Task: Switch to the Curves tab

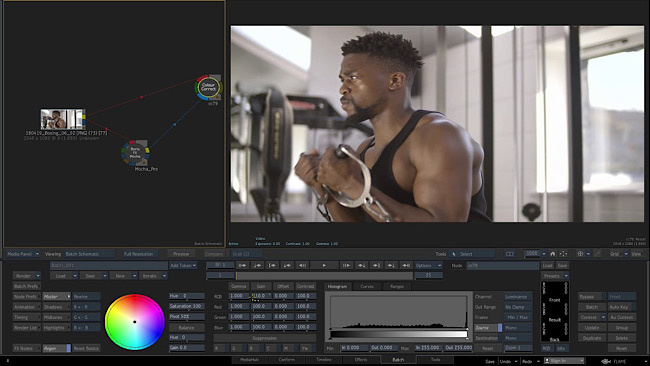Action: click(367, 286)
